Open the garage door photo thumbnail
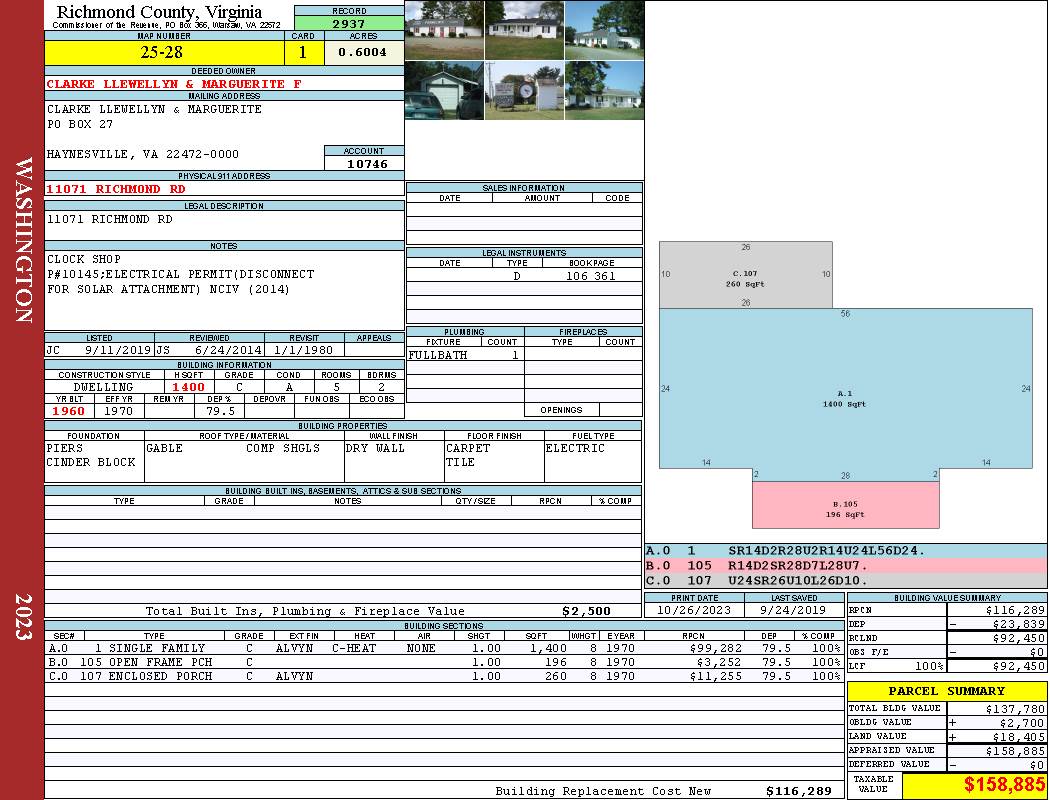Screen dimensions: 1050x800 click(x=444, y=90)
